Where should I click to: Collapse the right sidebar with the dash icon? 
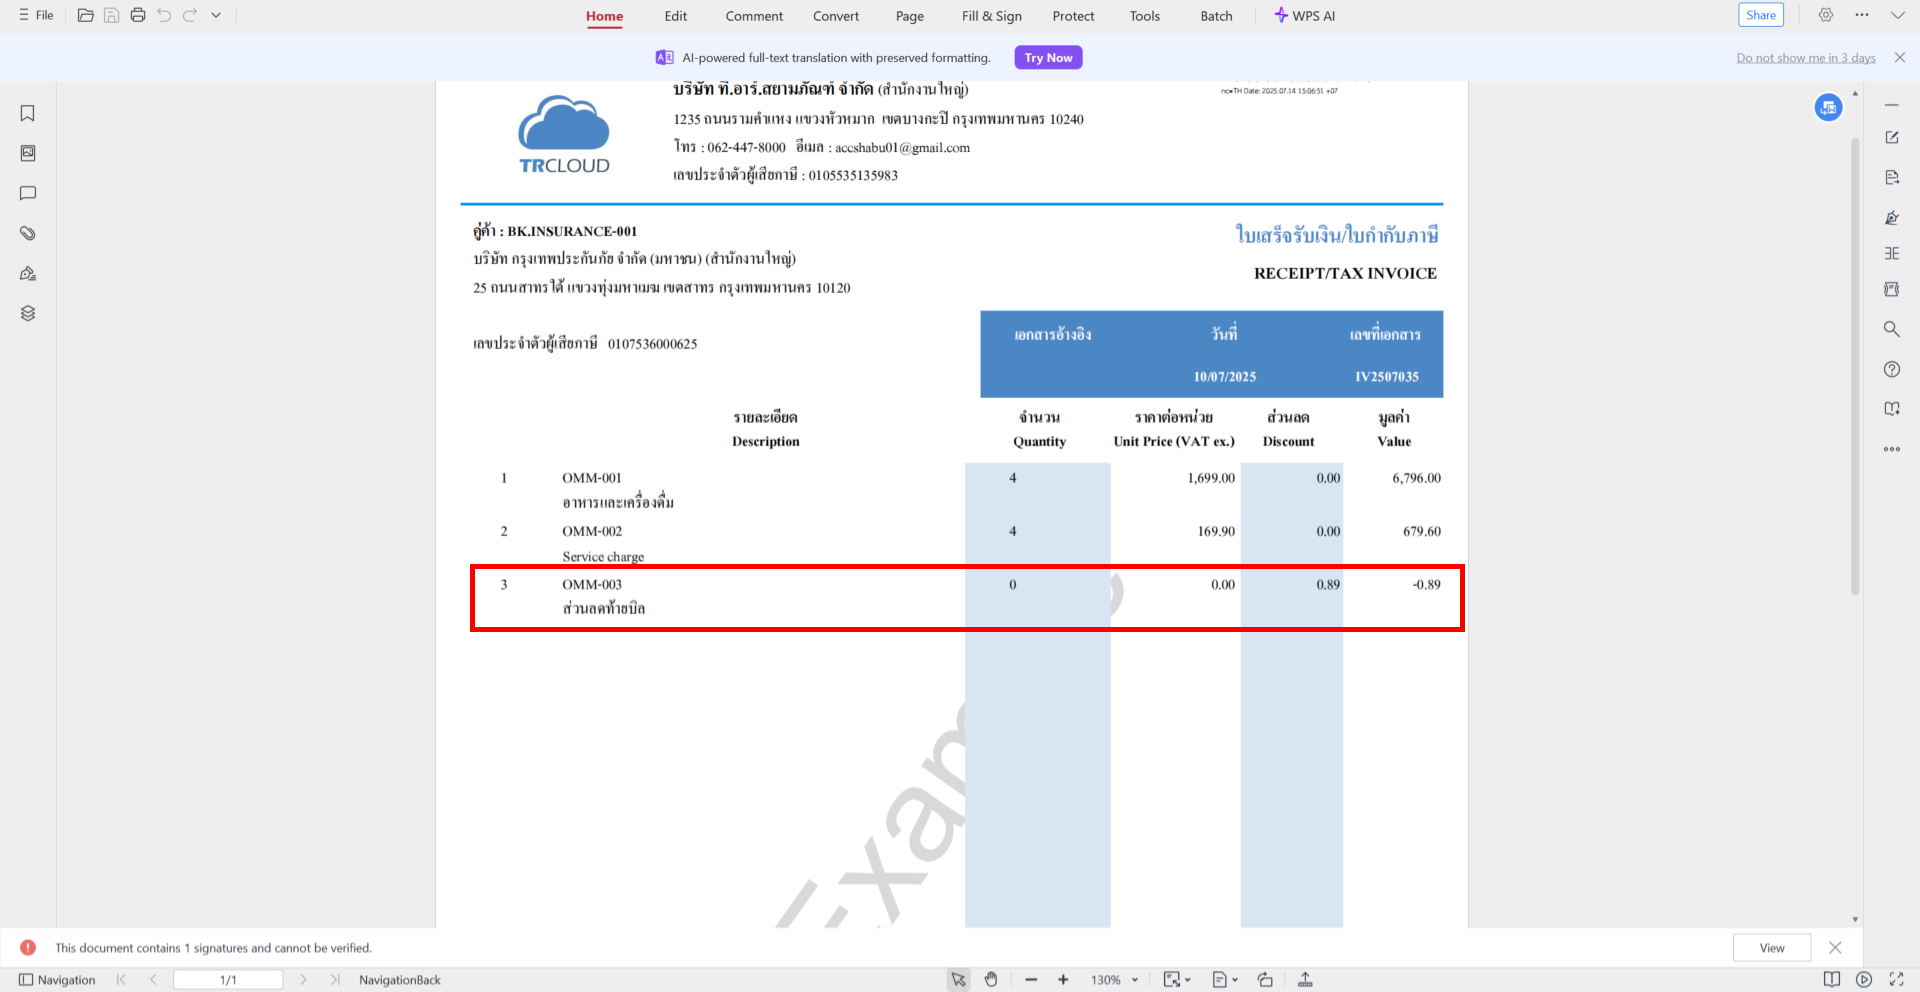click(x=1892, y=105)
